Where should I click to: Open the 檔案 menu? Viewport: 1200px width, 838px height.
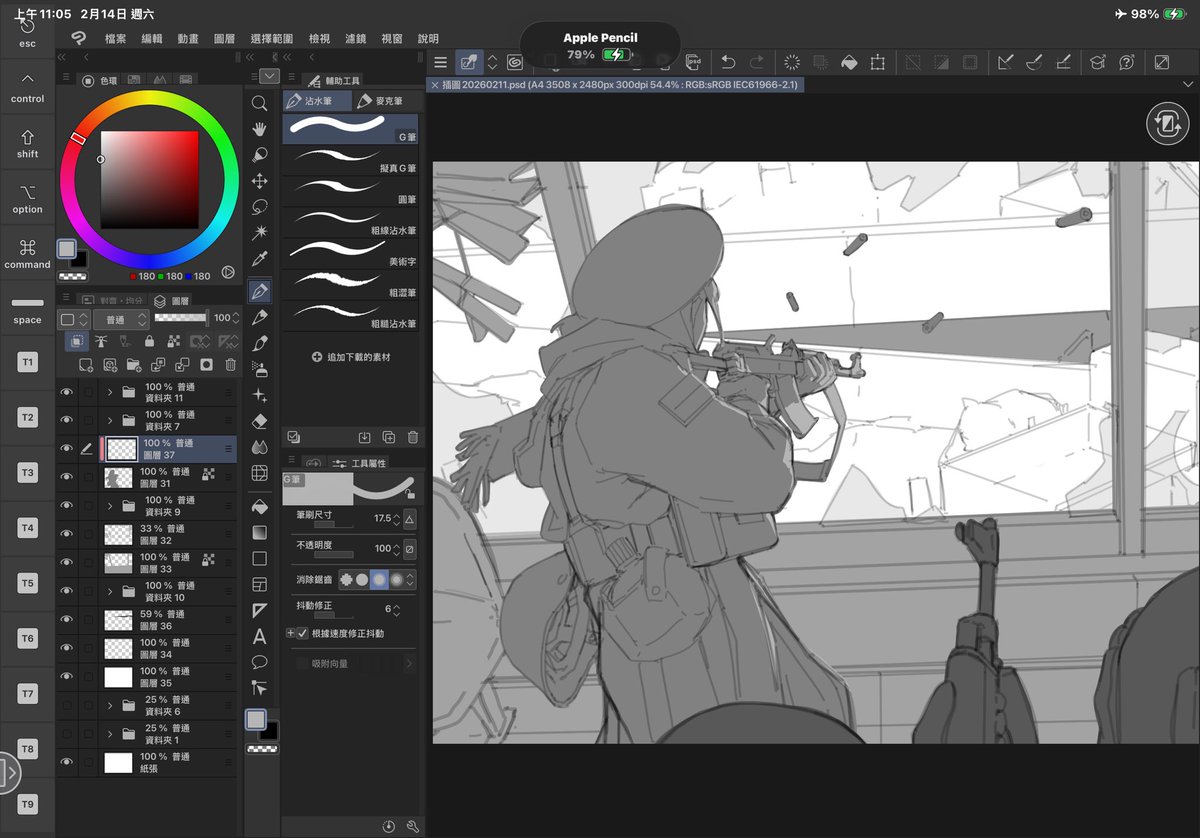[x=116, y=39]
